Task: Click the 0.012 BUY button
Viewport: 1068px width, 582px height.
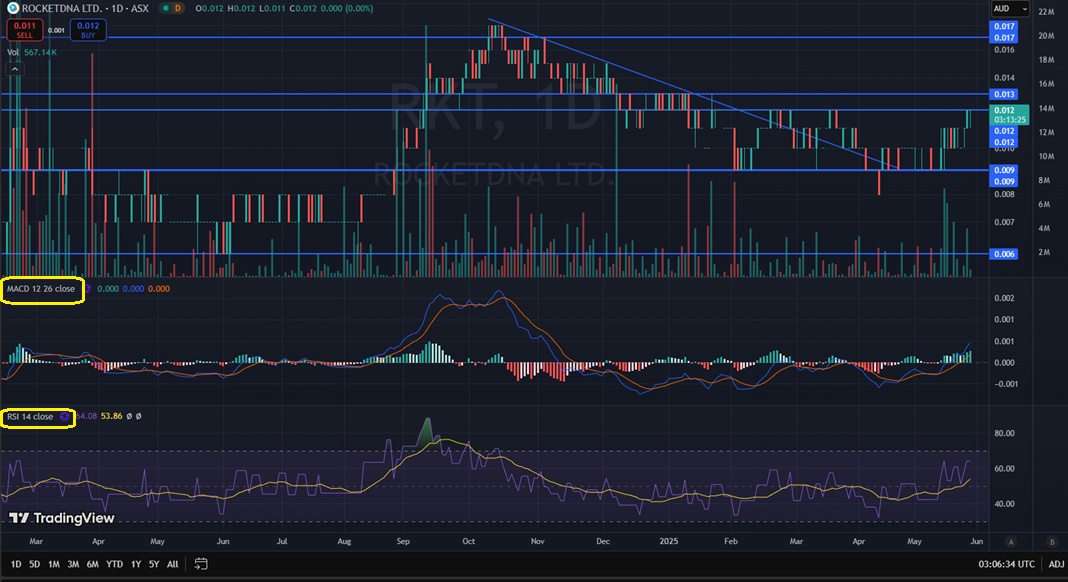Action: point(88,30)
